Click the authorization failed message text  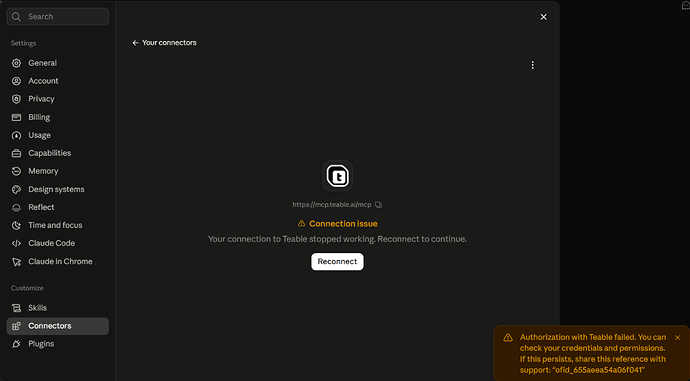pos(593,353)
